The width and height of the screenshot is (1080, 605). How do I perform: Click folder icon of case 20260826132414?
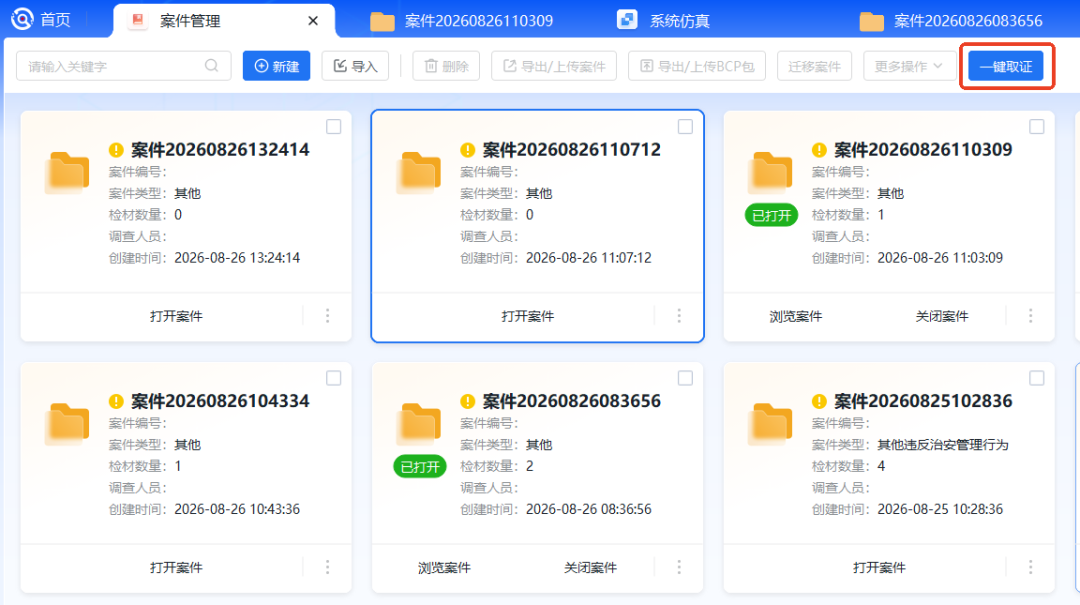[68, 172]
